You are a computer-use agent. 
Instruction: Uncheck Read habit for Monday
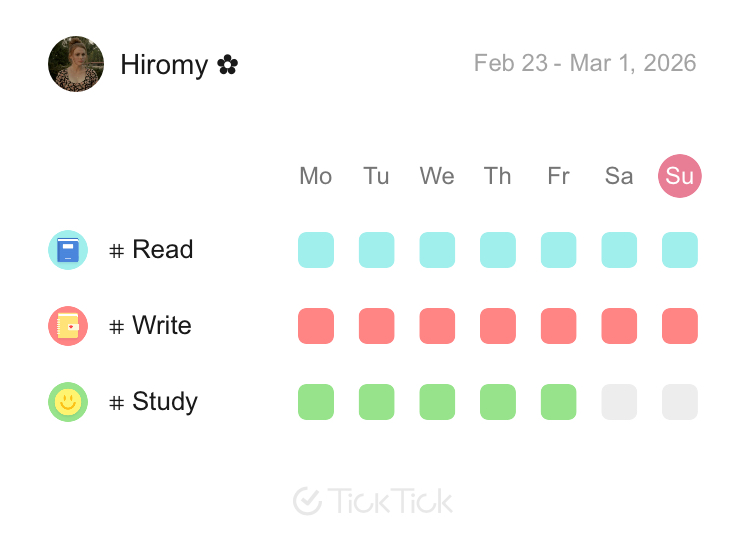click(316, 250)
